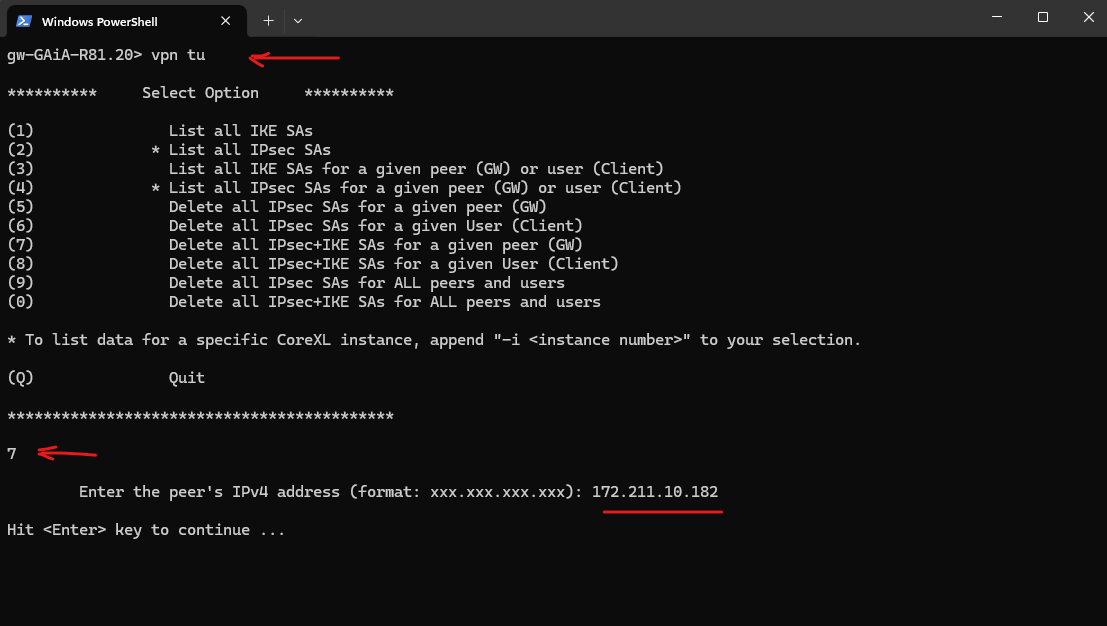Click option (0) Delete all SAs for ALL peers
1107x626 pixels.
pos(304,302)
